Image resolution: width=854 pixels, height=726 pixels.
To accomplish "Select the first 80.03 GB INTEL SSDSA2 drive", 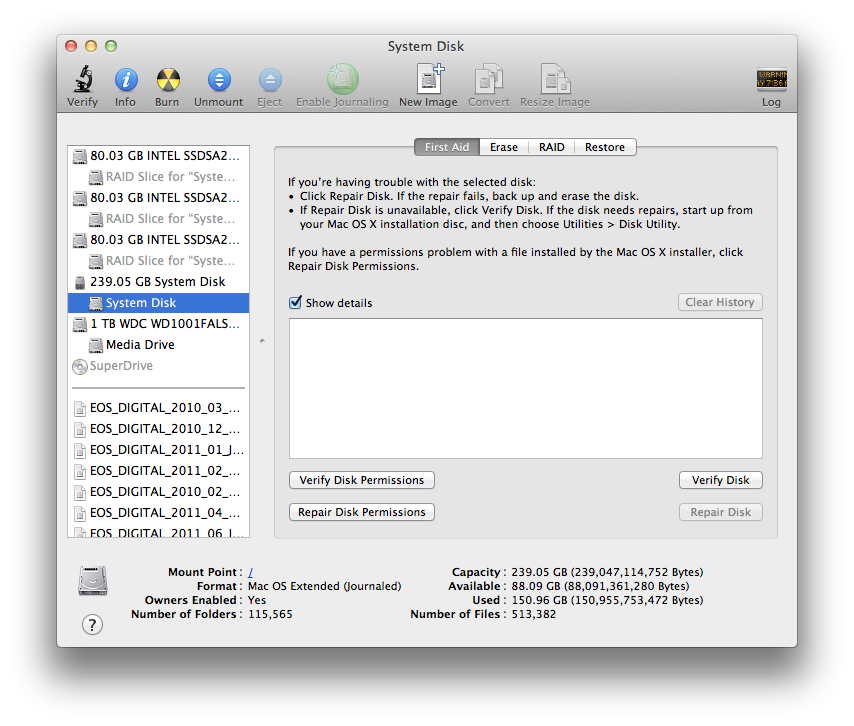I will (158, 156).
